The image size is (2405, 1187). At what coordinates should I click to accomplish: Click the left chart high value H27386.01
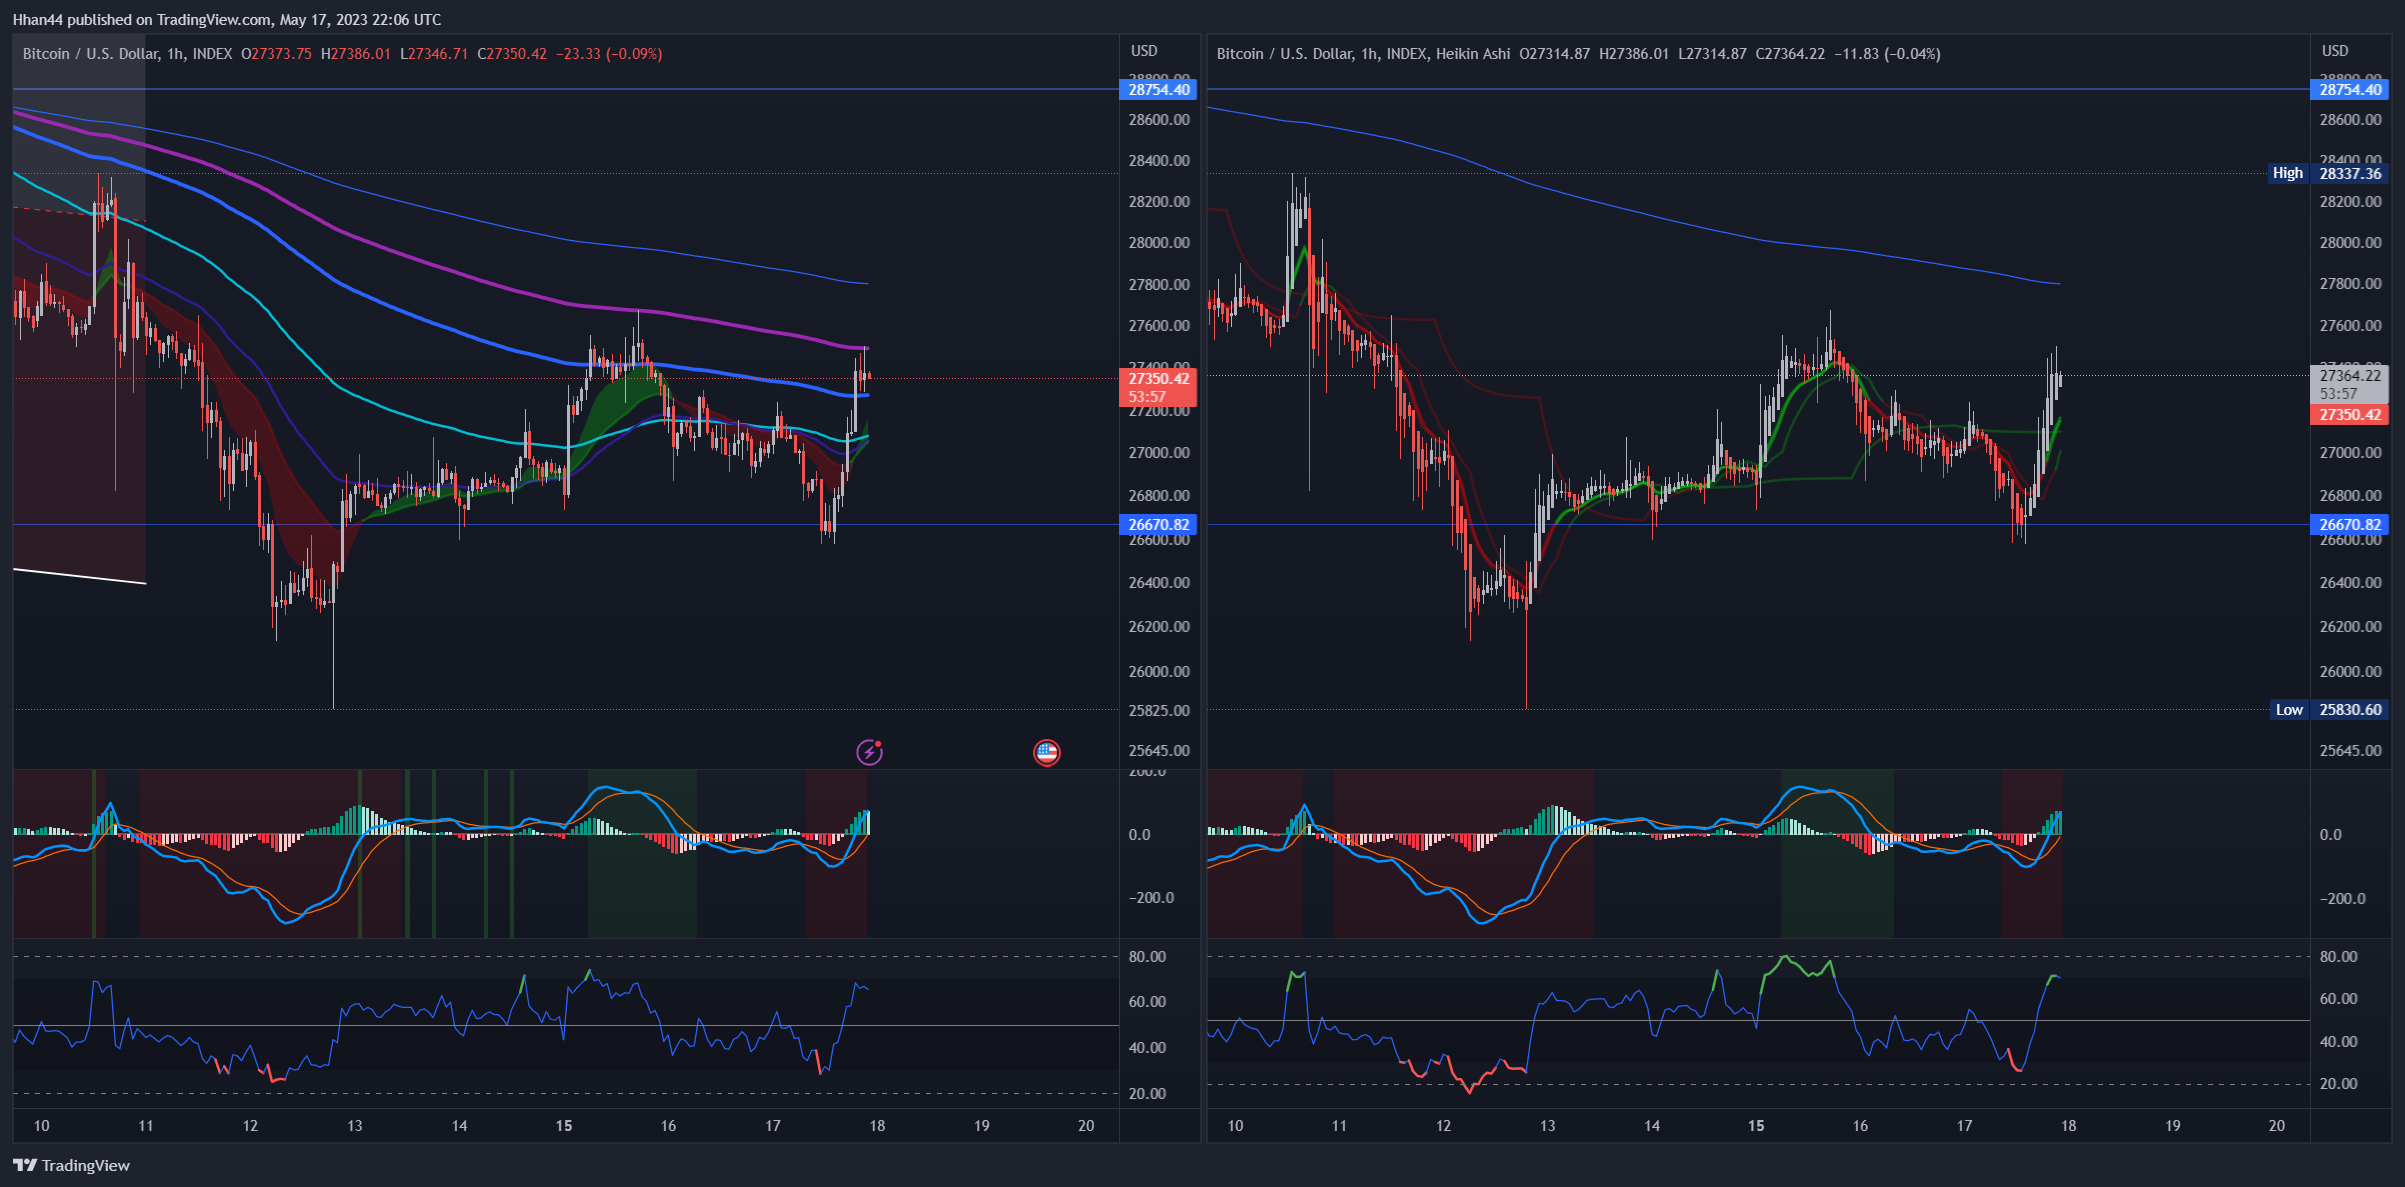pos(356,54)
